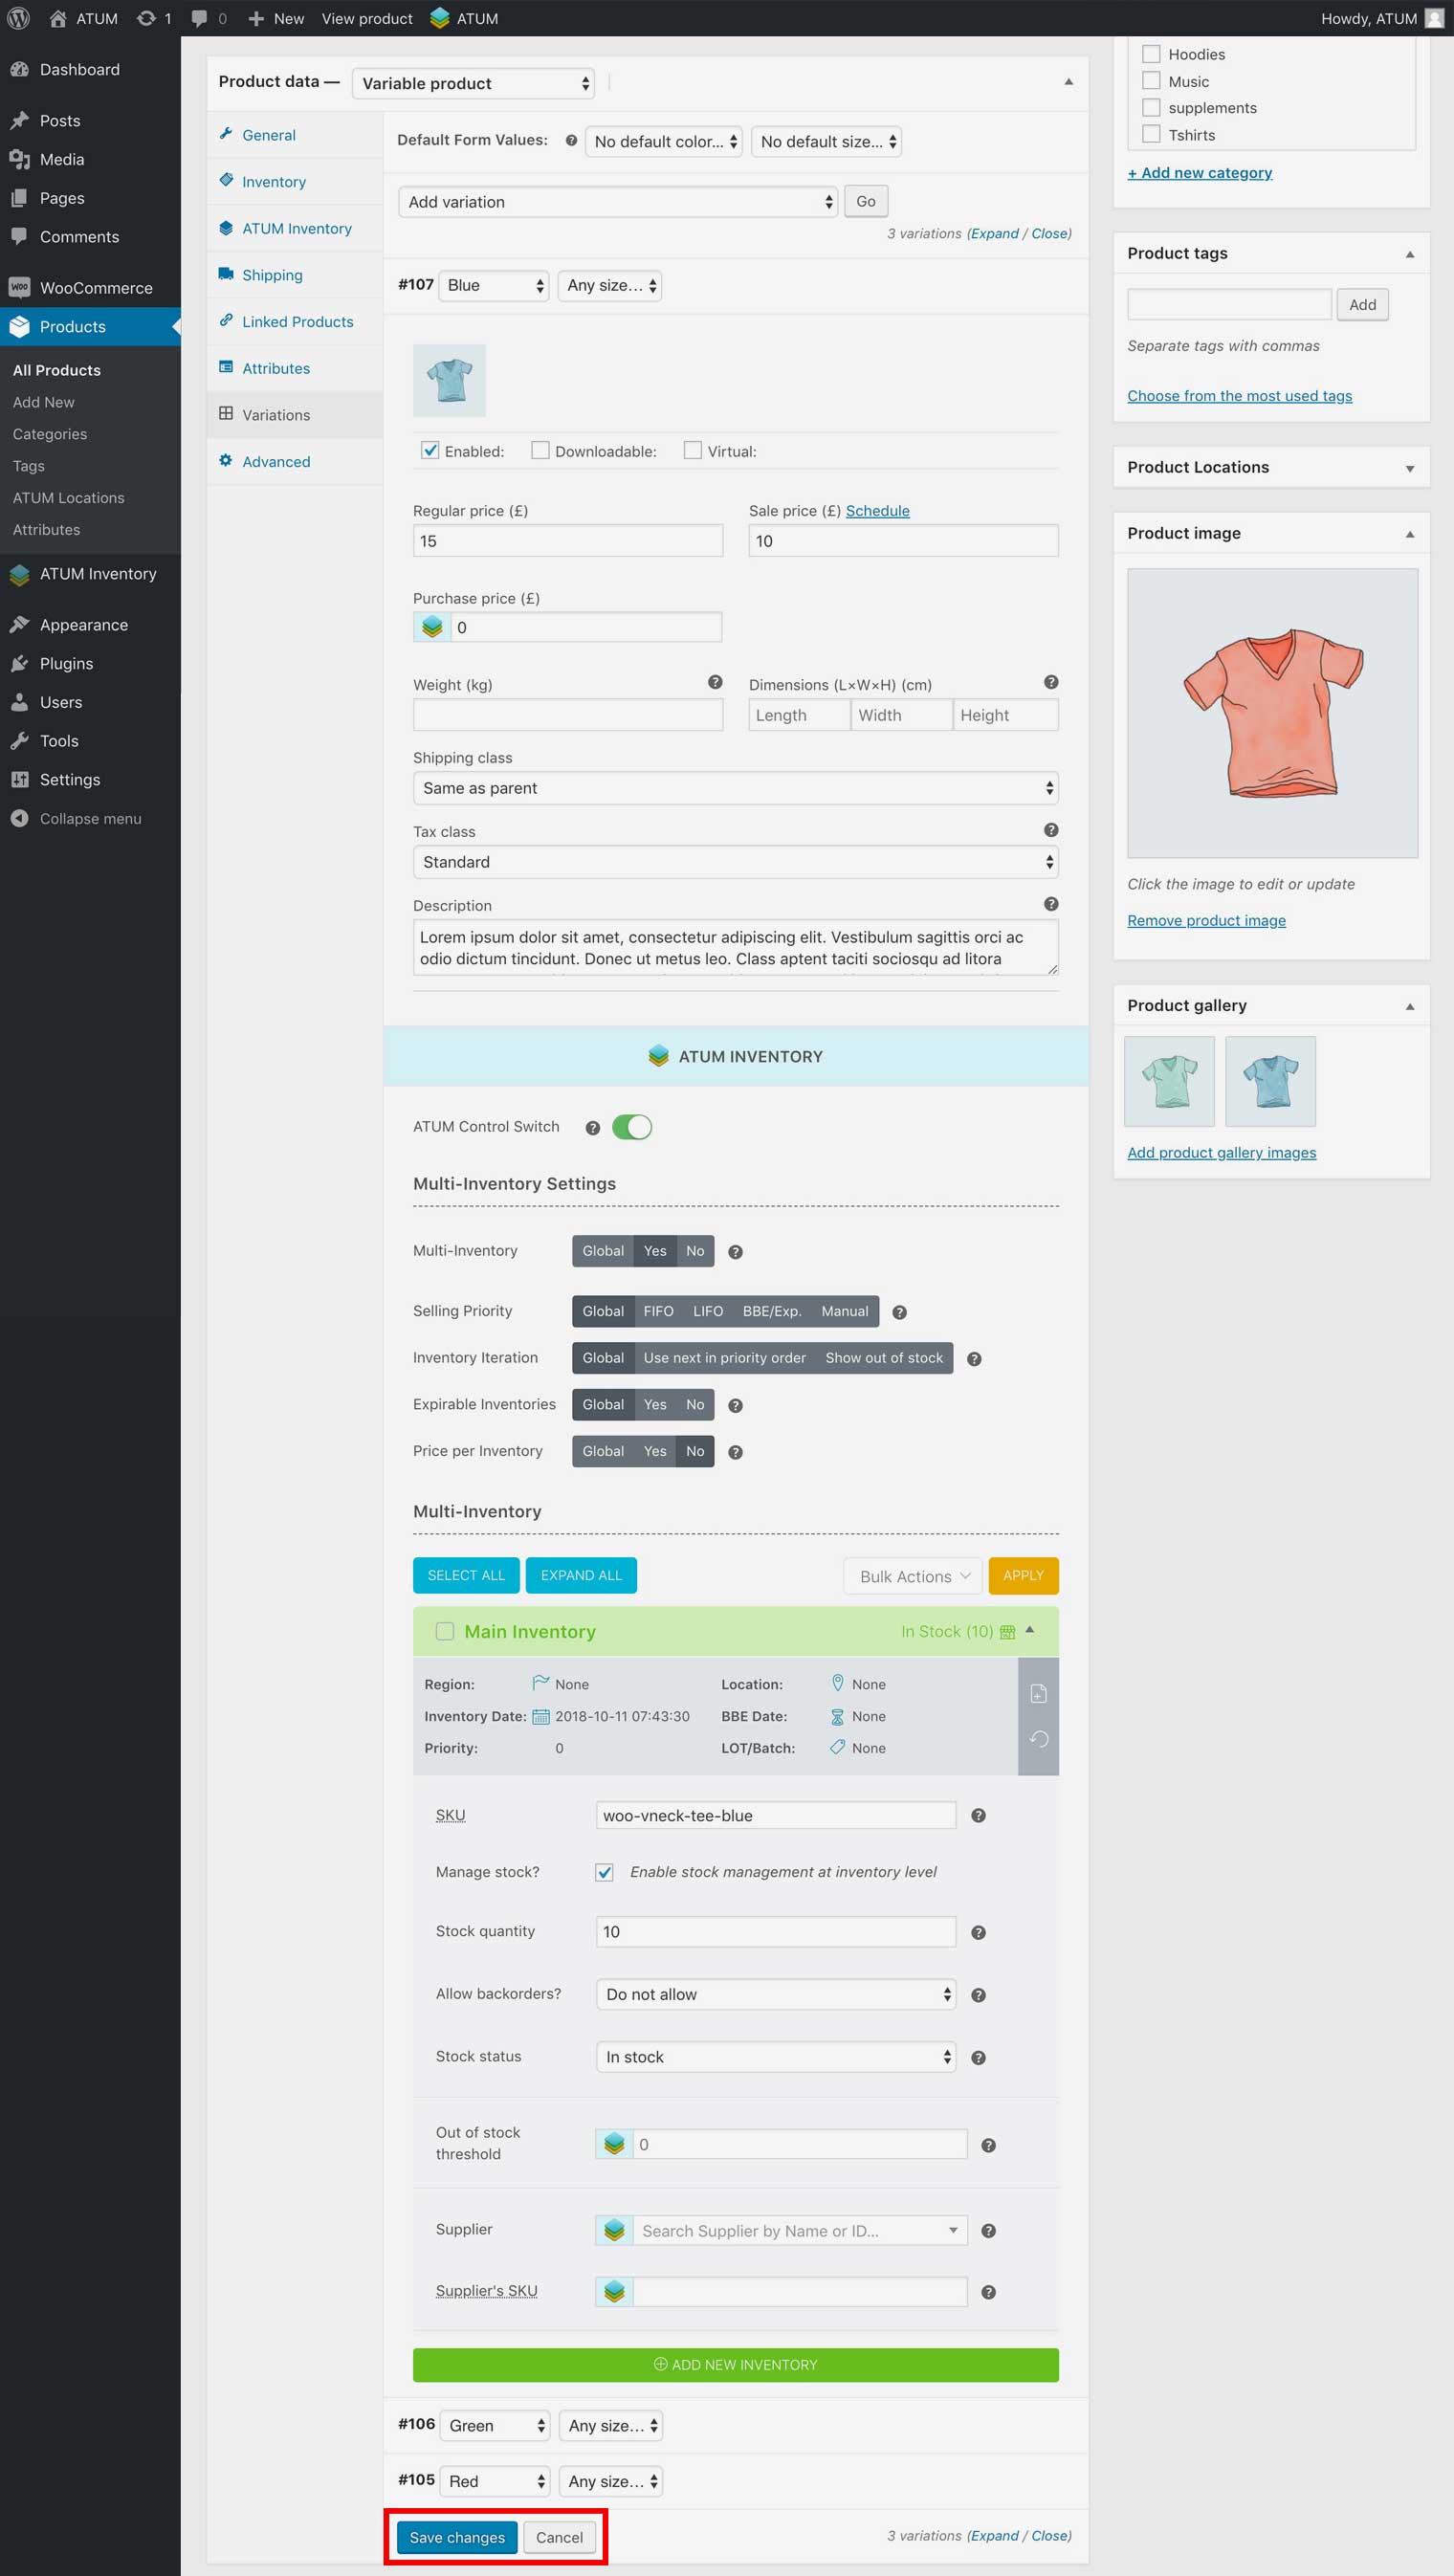Click the green Add New Inventory button
The width and height of the screenshot is (1454, 2576).
[x=735, y=2364]
